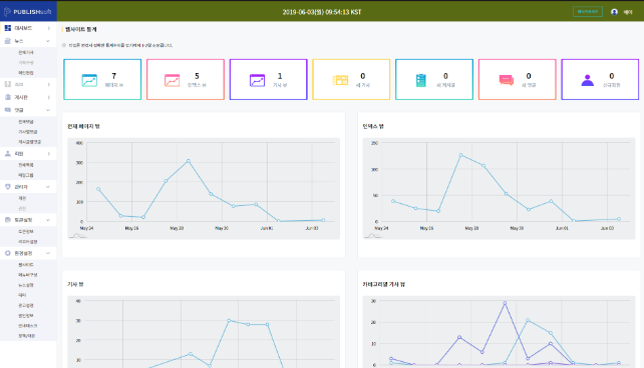This screenshot has width=644, height=368.
Task: Open the article view card showing 1
Action: click(x=268, y=79)
